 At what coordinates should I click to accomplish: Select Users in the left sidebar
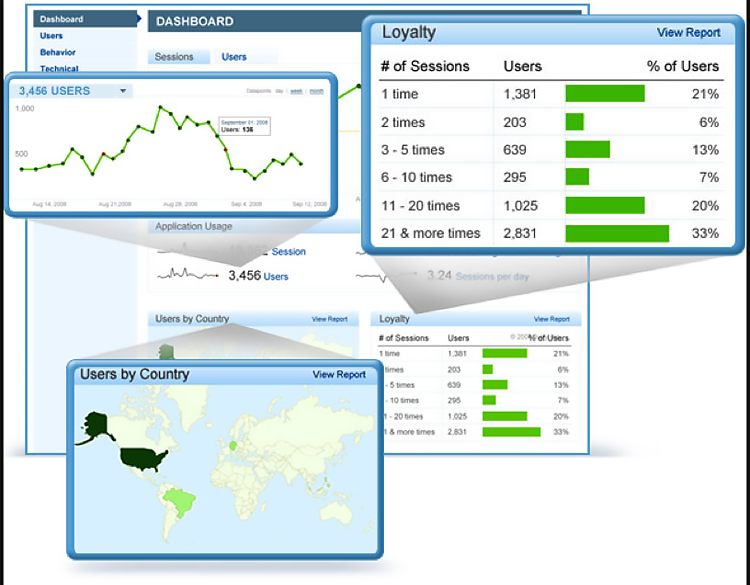51,36
